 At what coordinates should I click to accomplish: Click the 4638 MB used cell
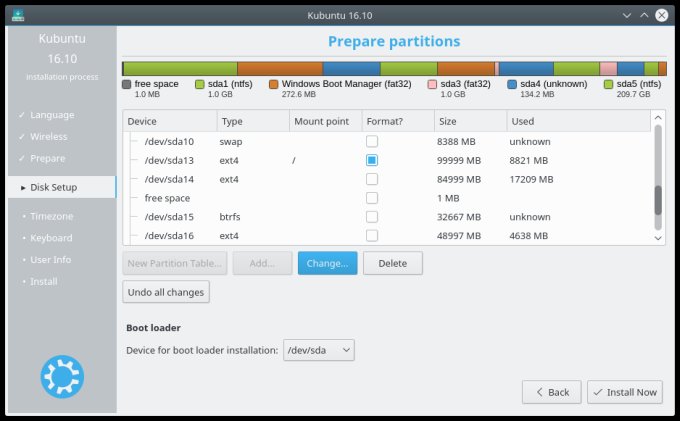tap(529, 235)
